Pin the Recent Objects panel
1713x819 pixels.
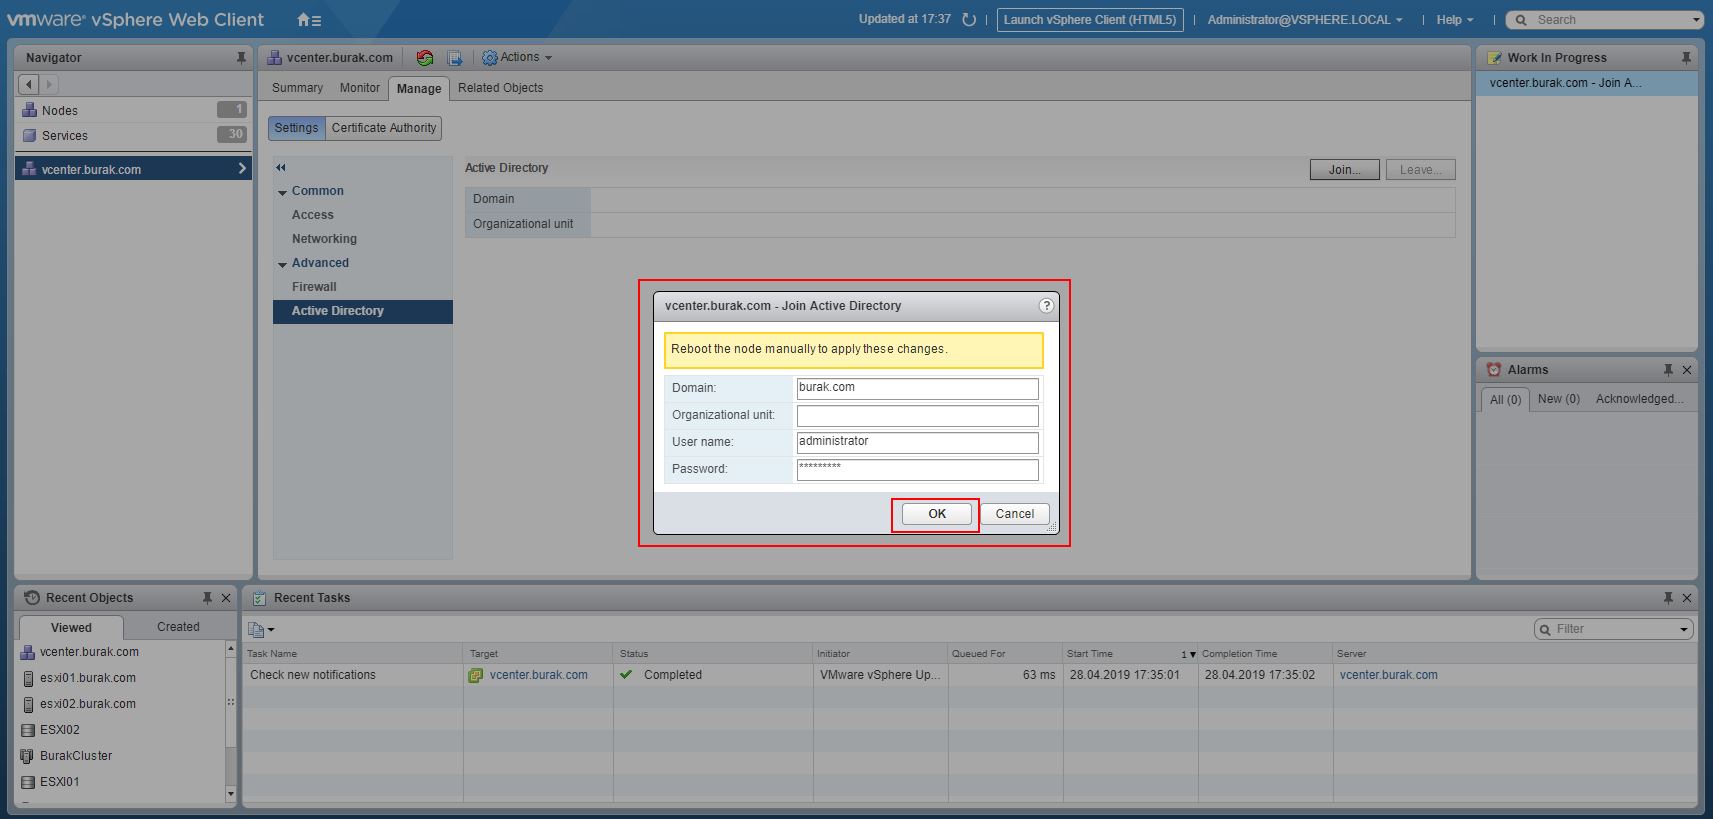point(207,598)
